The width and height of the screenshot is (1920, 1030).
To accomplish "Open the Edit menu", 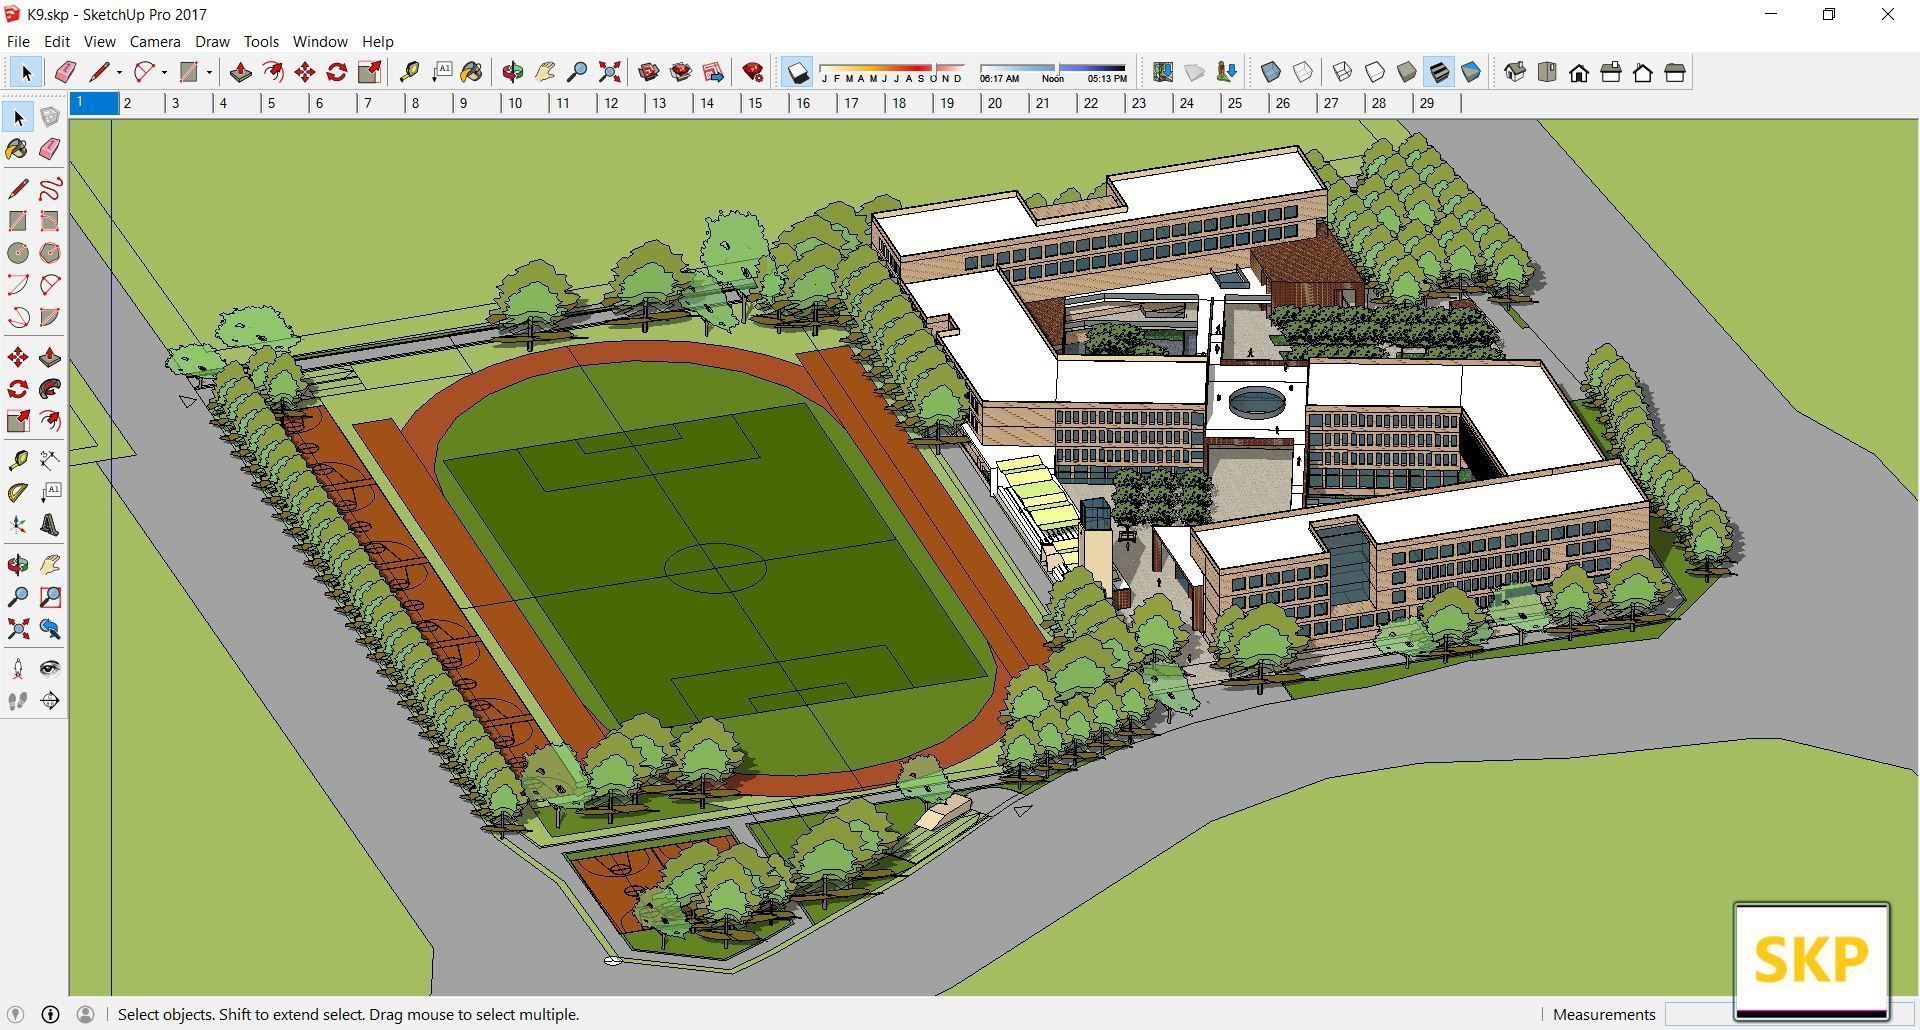I will [57, 41].
